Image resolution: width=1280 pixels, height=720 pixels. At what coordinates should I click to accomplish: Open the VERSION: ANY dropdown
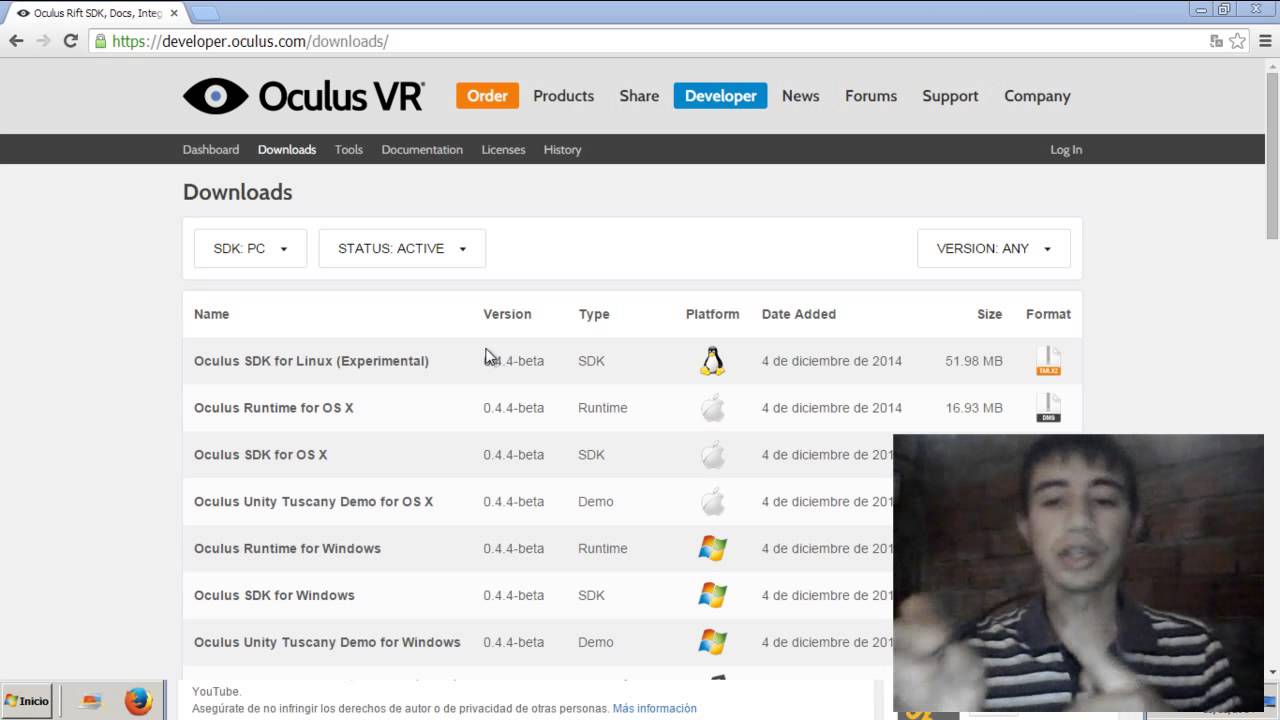tap(994, 248)
